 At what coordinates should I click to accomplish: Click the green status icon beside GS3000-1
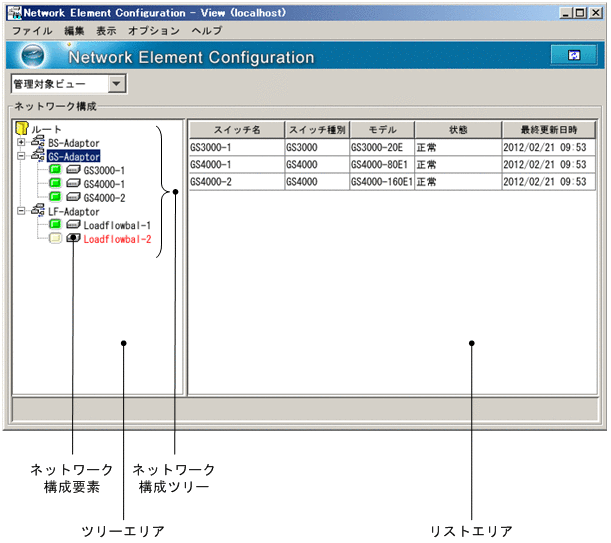click(56, 171)
